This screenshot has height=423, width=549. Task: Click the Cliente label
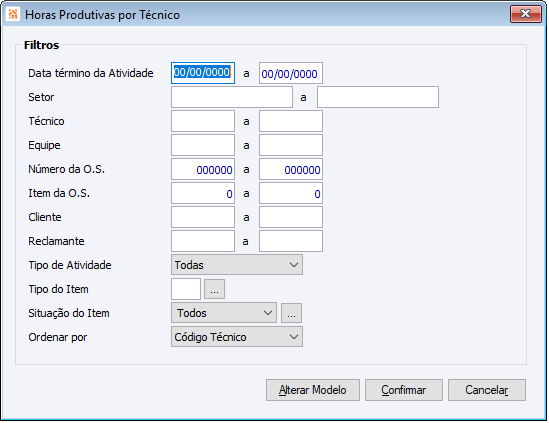[45, 217]
